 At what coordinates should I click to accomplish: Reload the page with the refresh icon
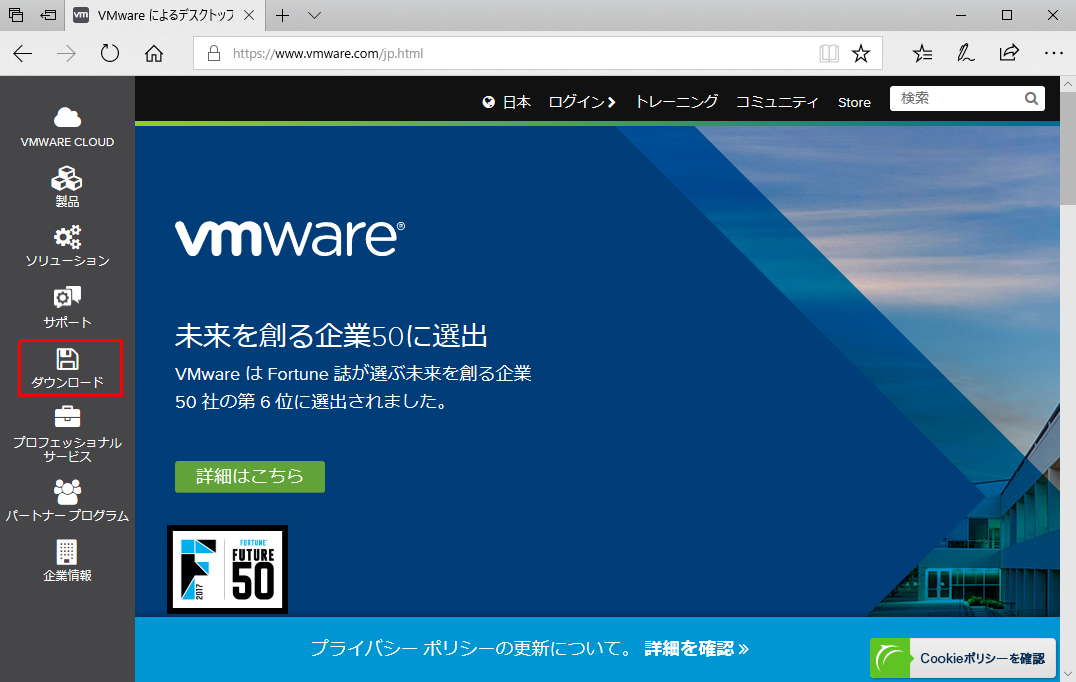(110, 54)
